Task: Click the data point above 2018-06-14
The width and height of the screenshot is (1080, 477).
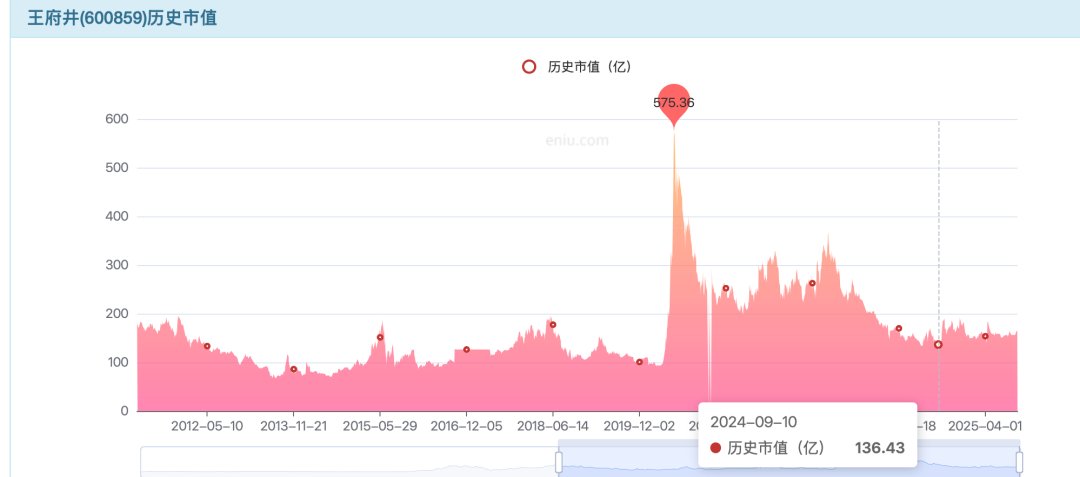Action: [x=552, y=325]
